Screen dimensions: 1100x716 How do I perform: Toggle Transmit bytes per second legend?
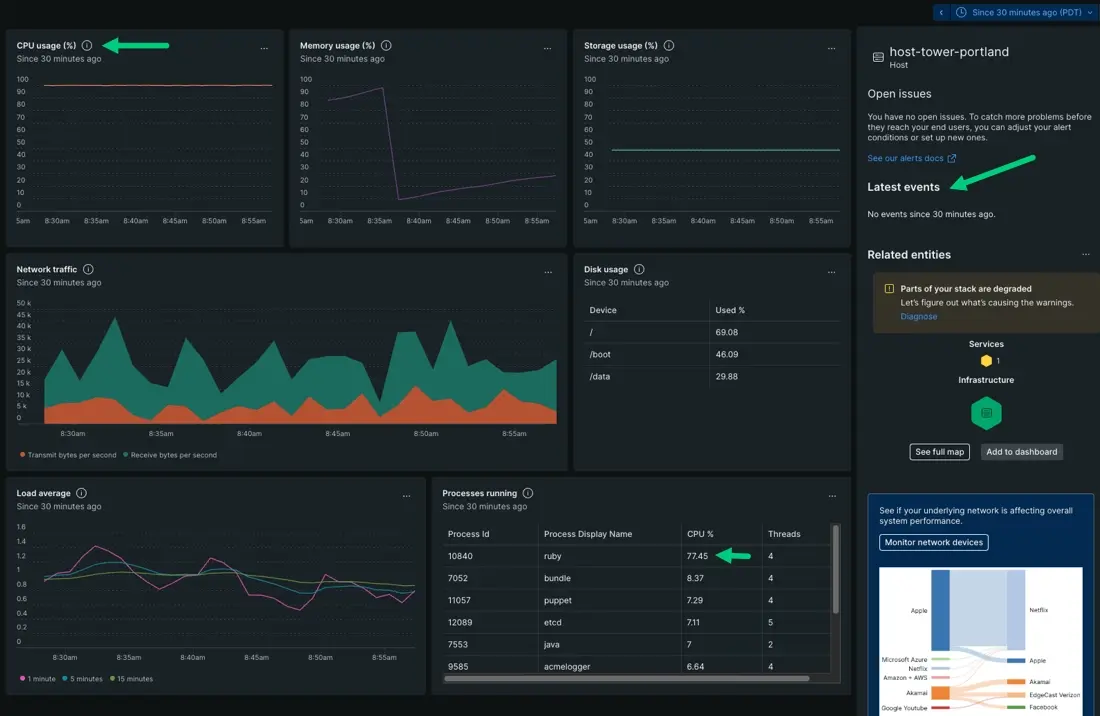click(68, 455)
